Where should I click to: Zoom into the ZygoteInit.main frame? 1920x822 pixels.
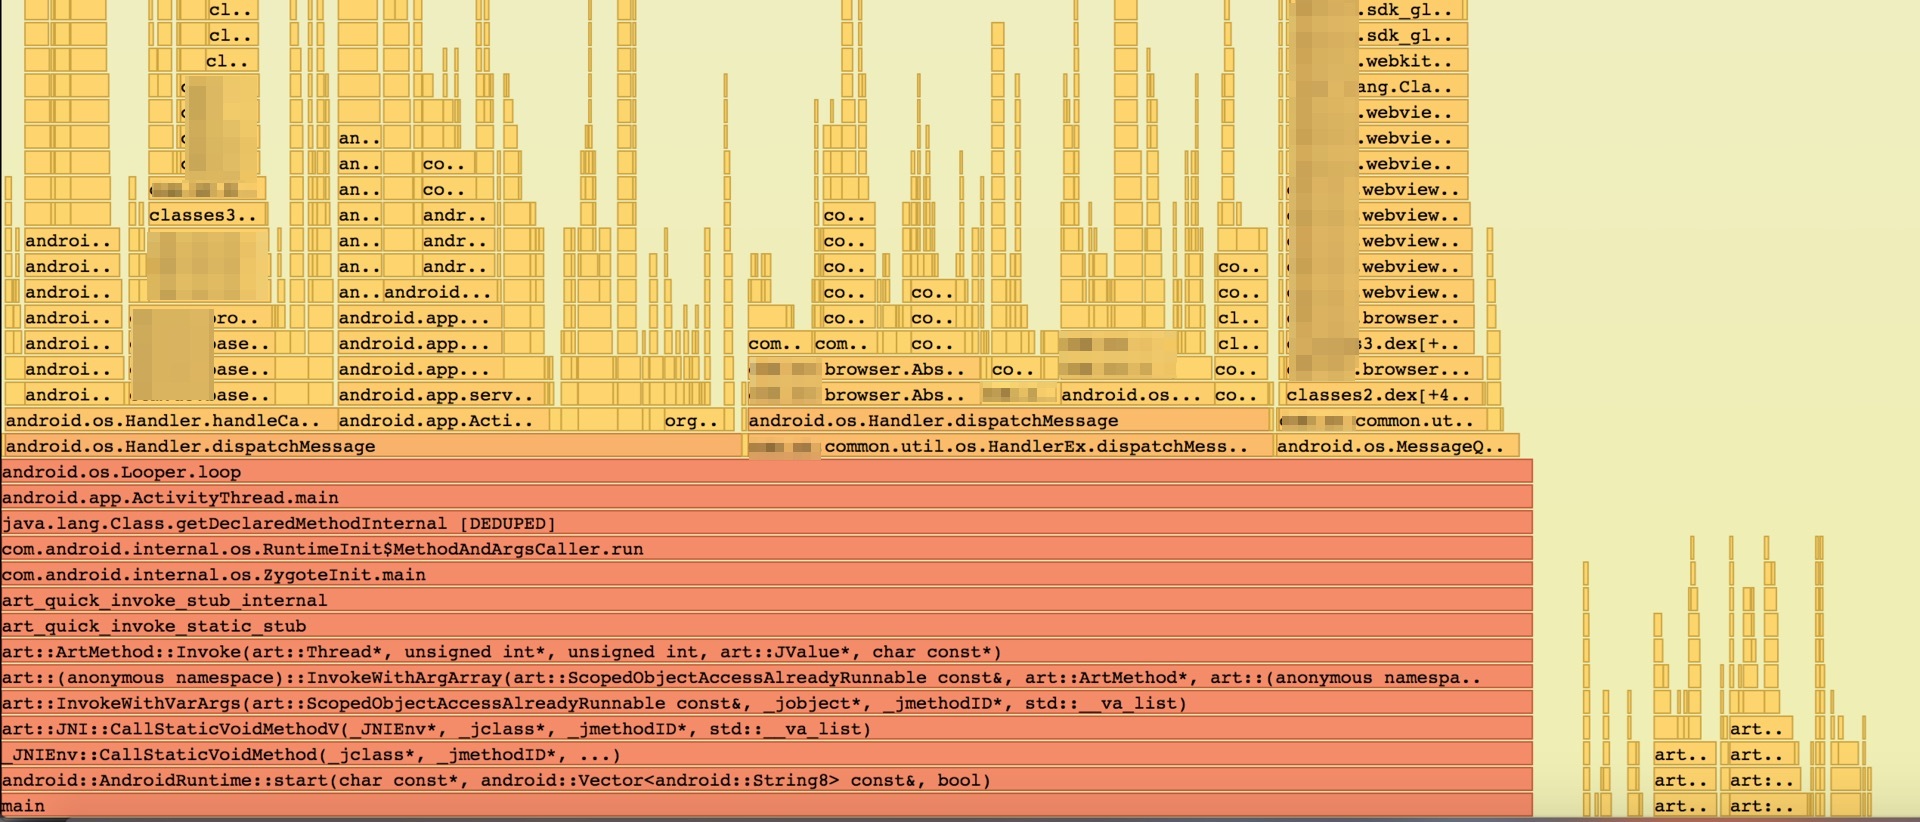(x=766, y=575)
